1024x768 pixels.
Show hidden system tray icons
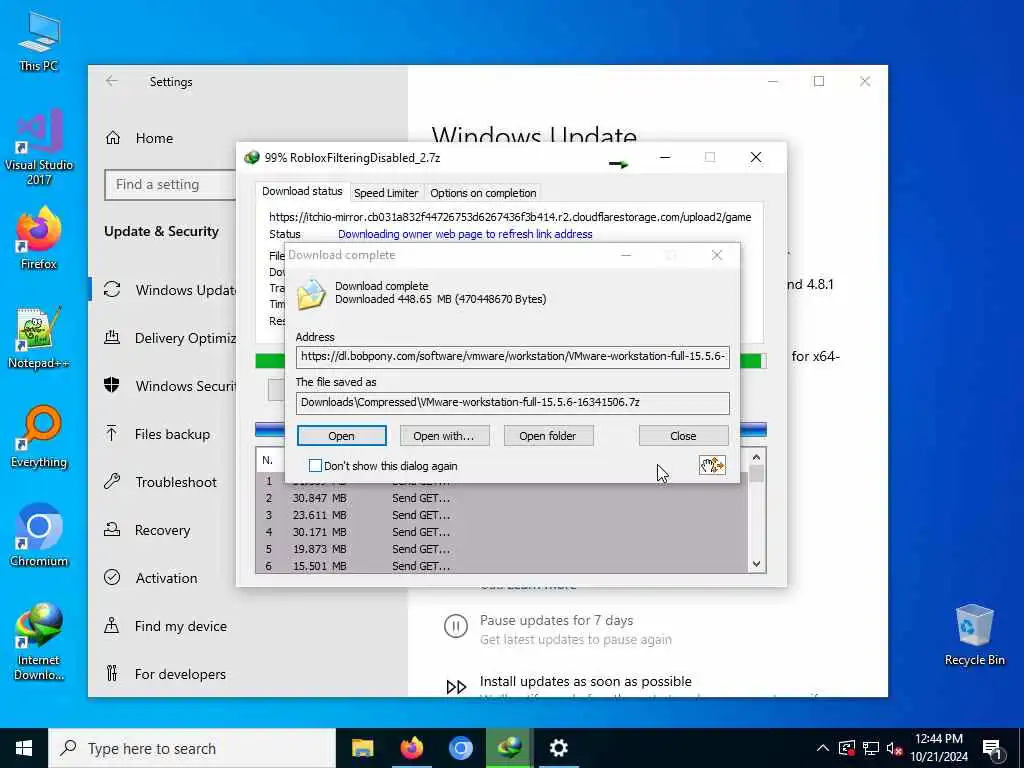pos(823,748)
